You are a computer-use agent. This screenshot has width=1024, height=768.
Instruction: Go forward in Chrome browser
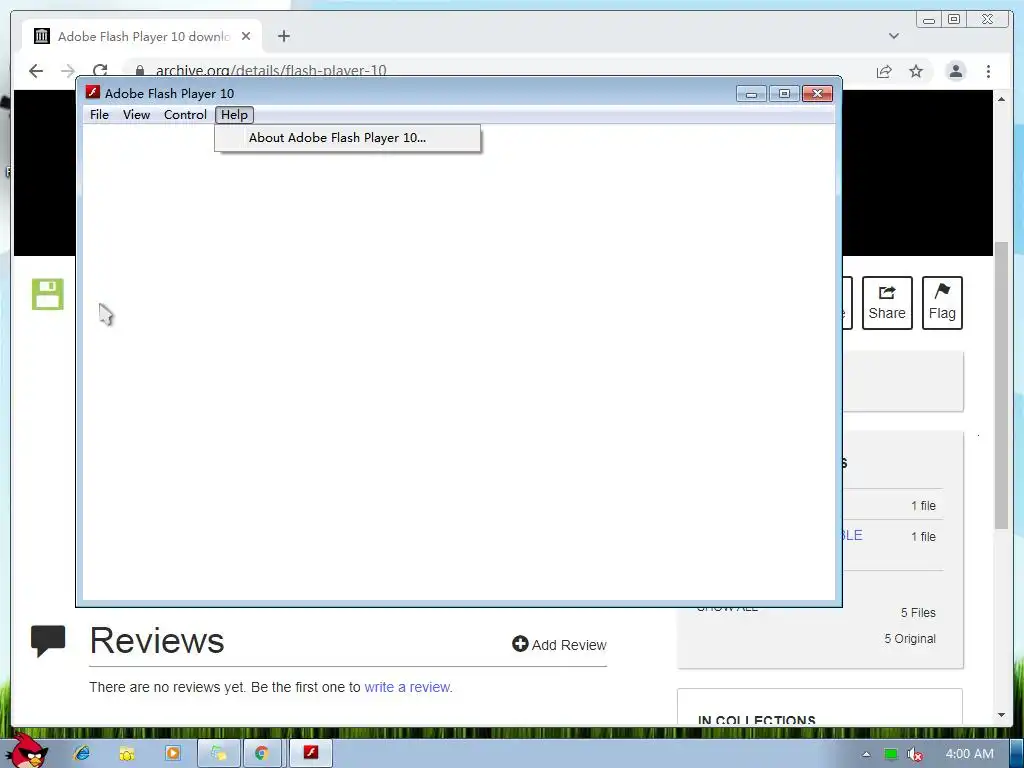[68, 71]
